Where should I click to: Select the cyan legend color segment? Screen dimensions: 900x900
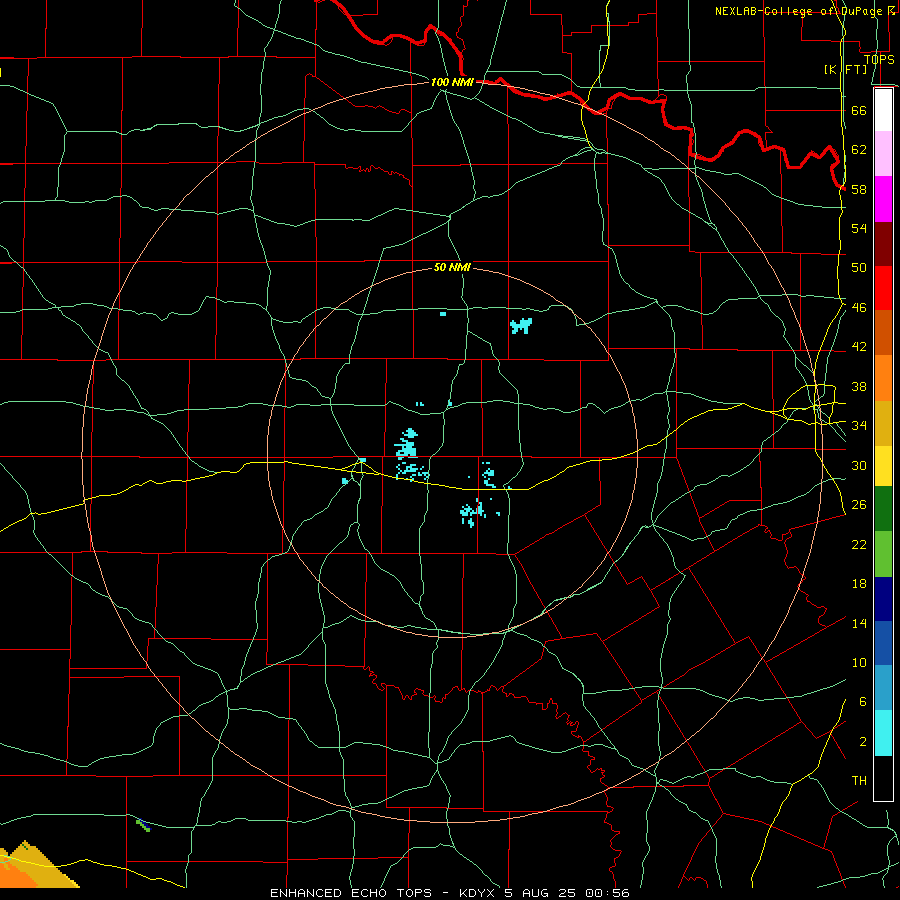tap(883, 733)
